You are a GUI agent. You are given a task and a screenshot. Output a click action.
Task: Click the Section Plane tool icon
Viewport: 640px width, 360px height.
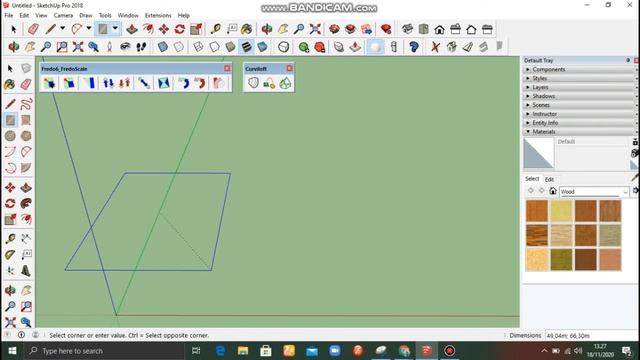pyautogui.click(x=283, y=47)
